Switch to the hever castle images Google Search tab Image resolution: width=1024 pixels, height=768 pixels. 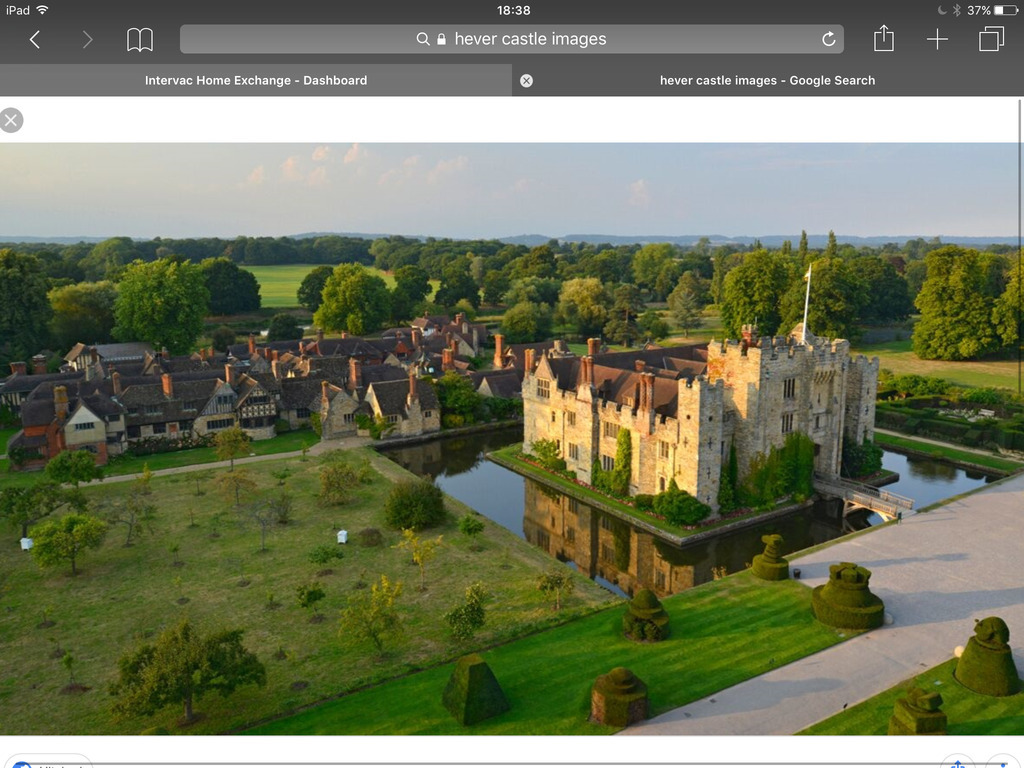767,80
